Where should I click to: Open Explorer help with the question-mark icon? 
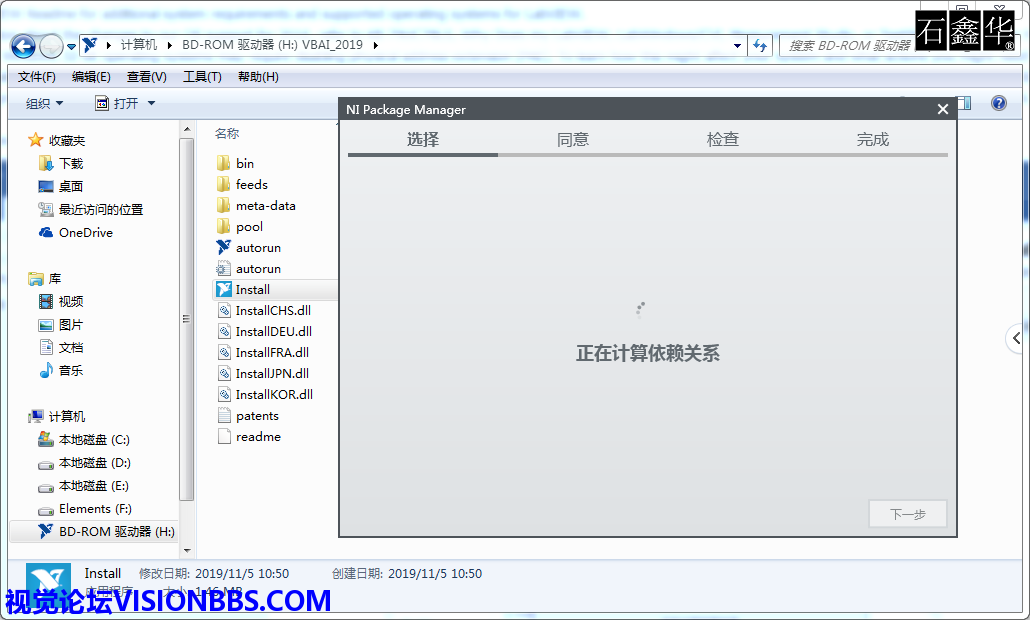pos(998,103)
